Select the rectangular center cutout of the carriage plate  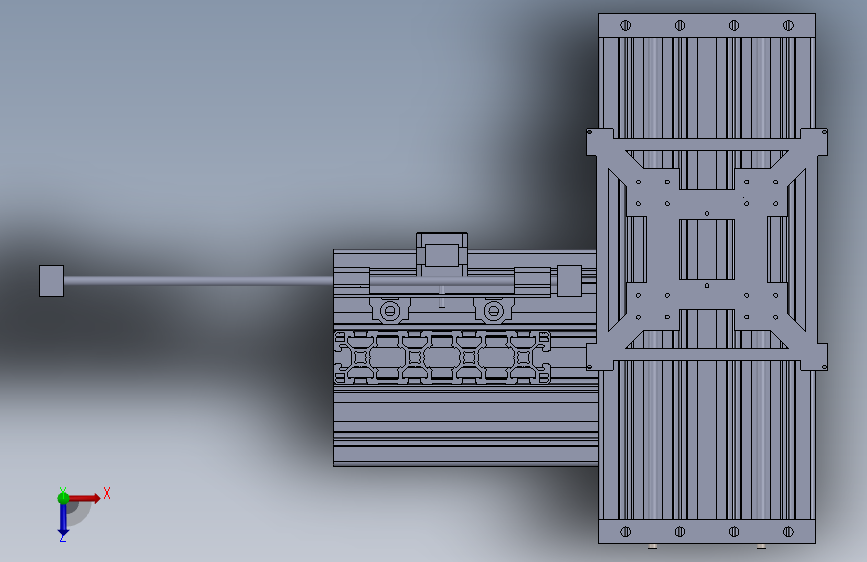click(707, 249)
